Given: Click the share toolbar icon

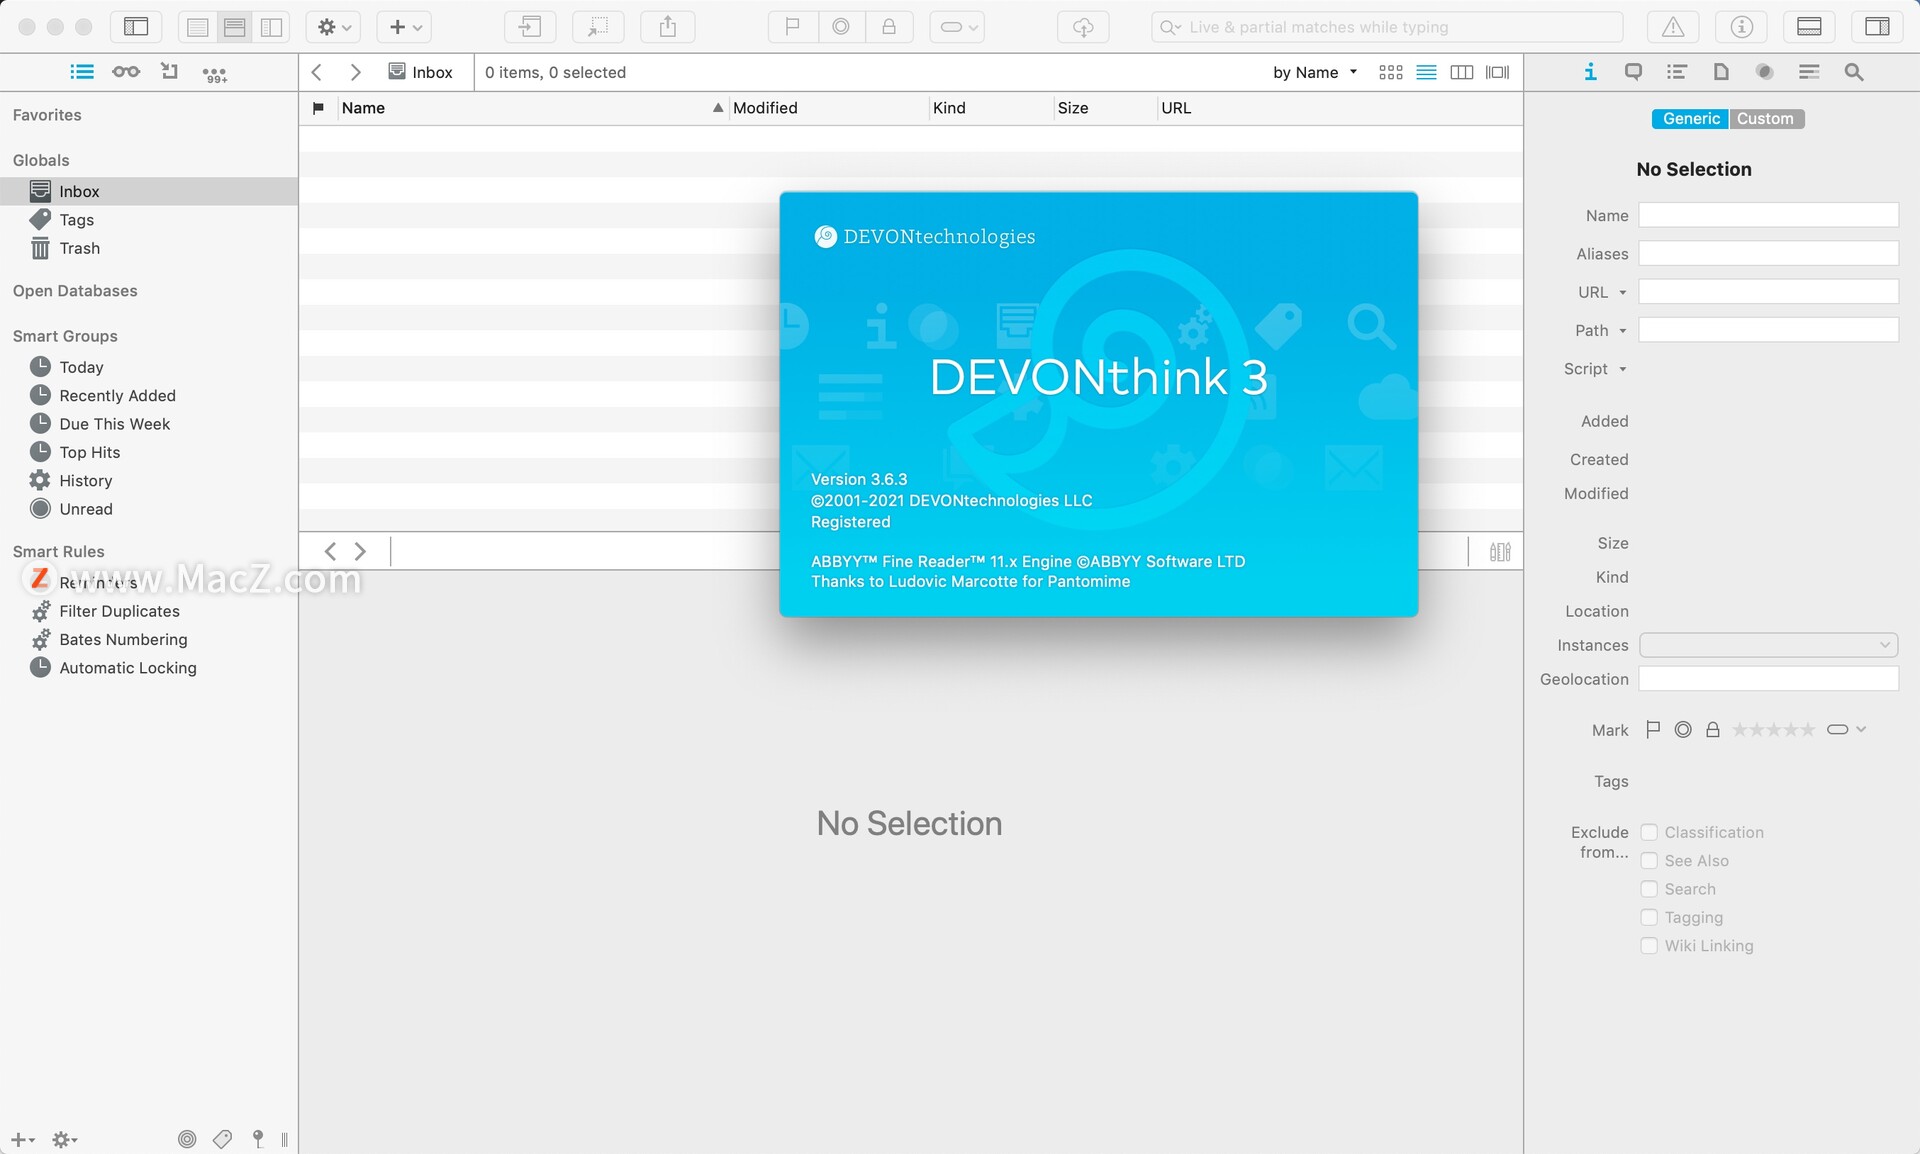Looking at the screenshot, I should point(668,27).
